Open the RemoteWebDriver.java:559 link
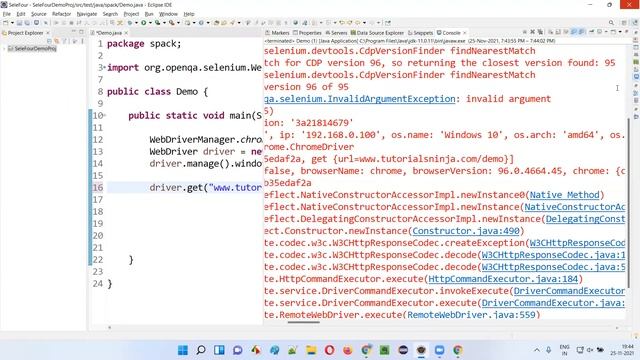 (x=471, y=315)
